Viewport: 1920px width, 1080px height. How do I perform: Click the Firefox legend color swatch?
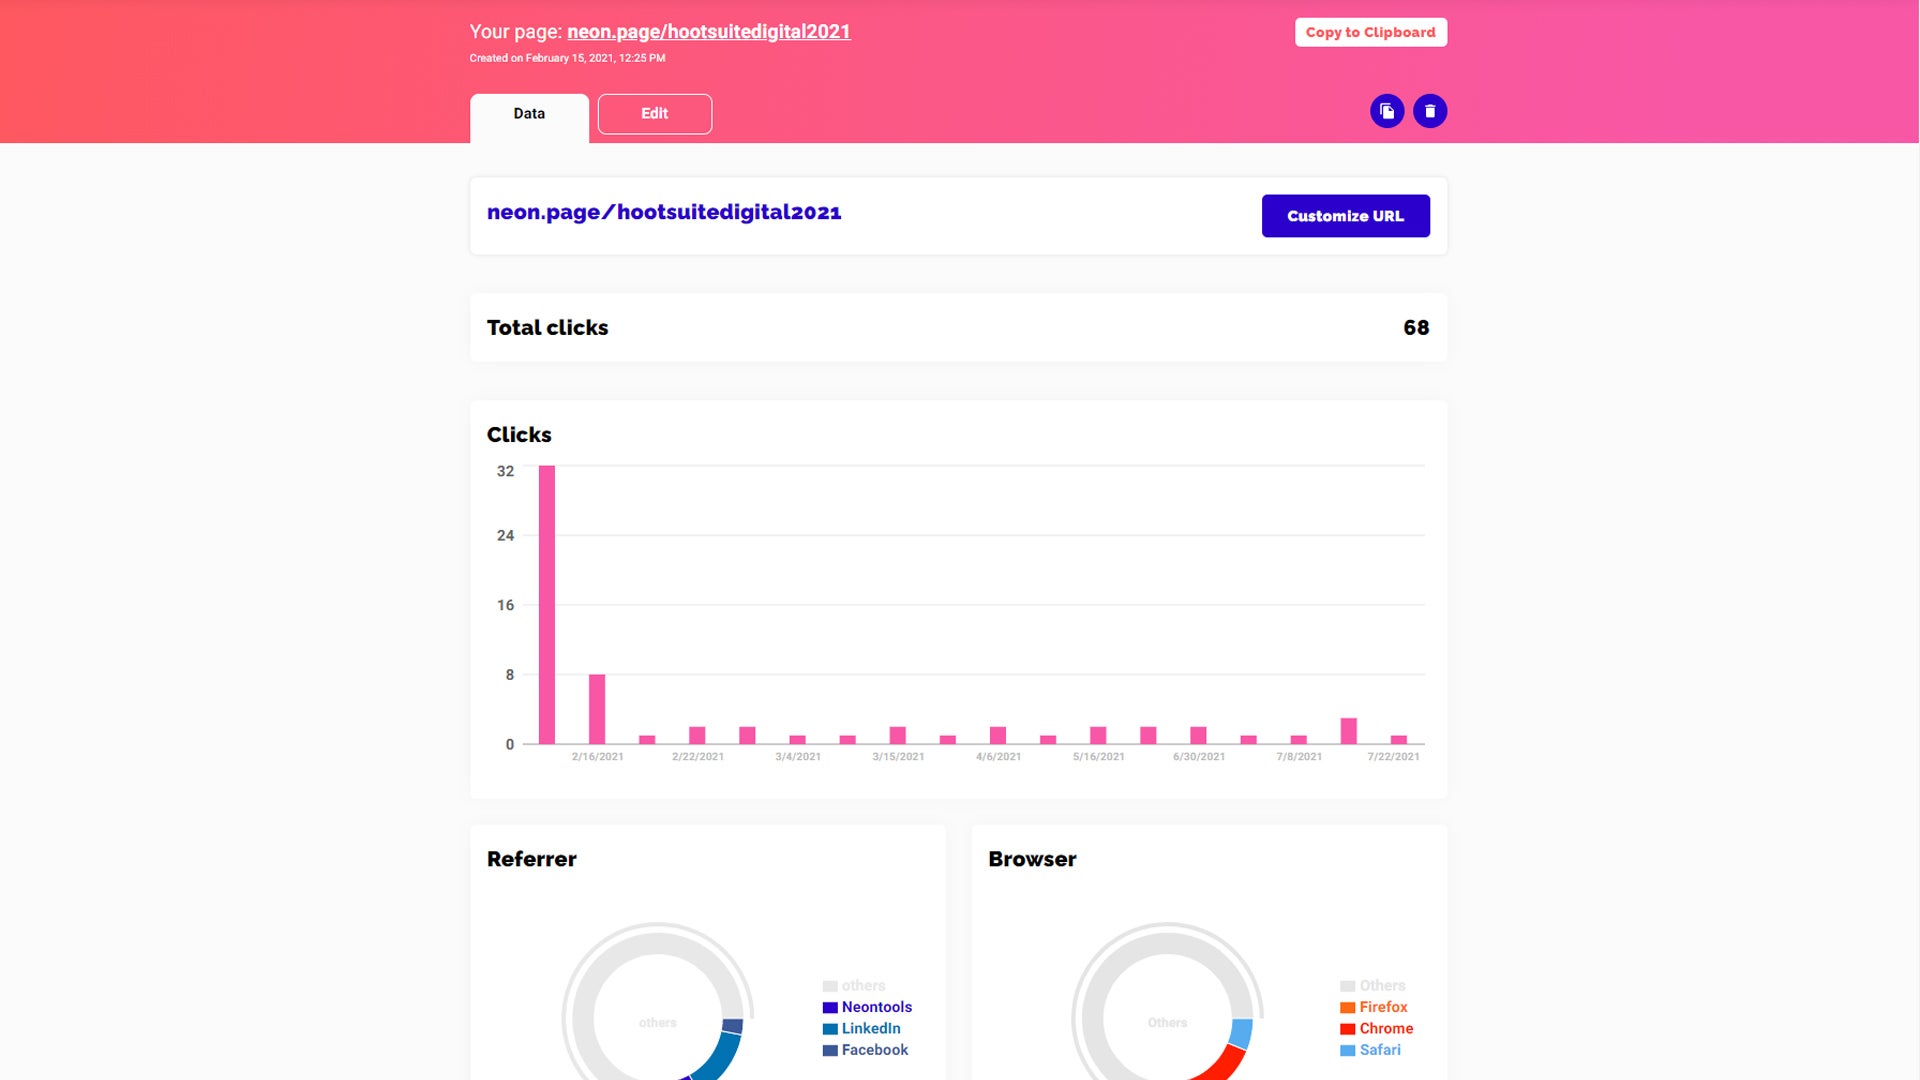click(1348, 1008)
